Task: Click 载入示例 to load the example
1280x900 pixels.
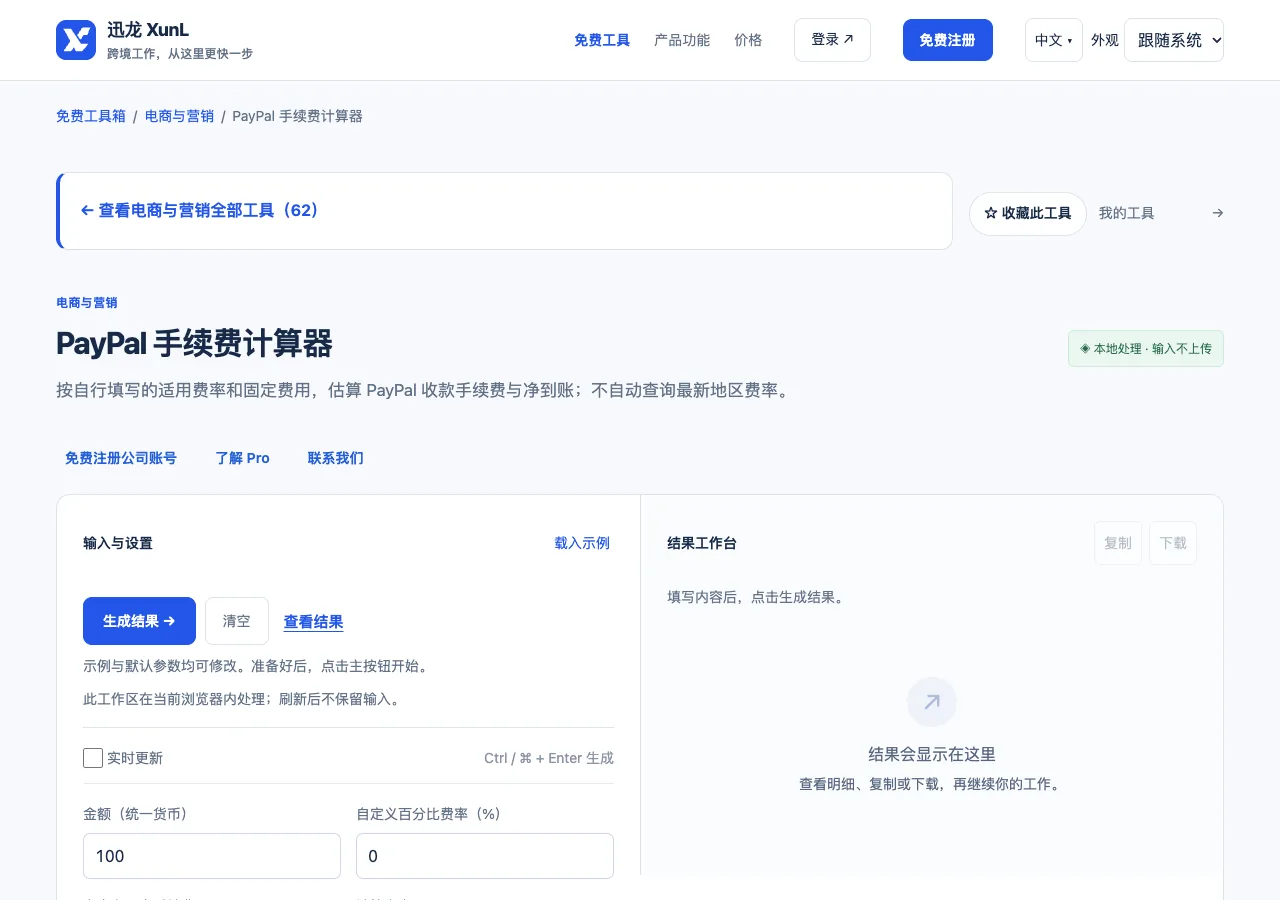Action: [582, 543]
